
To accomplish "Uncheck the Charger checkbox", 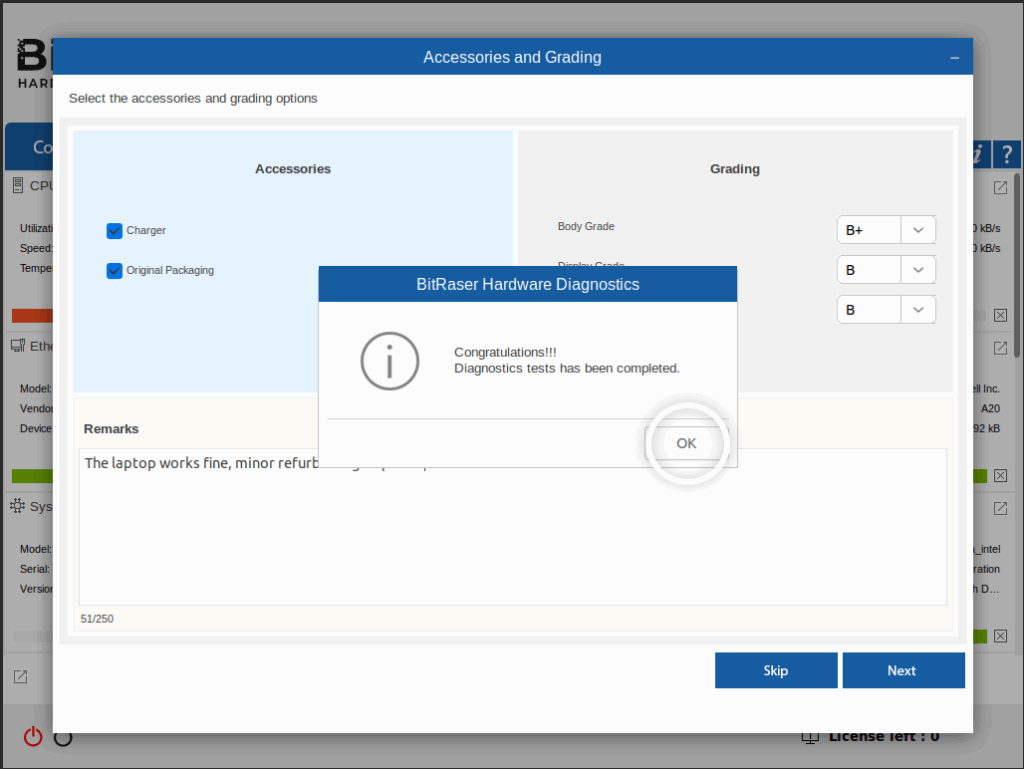I will (114, 230).
